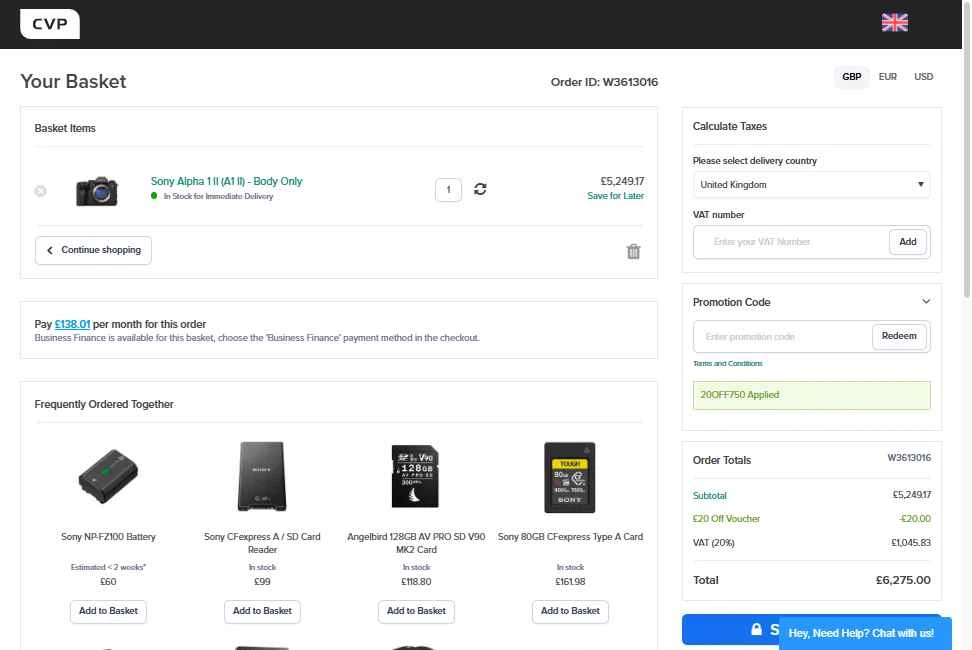Focus the promotion code input field

tap(782, 336)
